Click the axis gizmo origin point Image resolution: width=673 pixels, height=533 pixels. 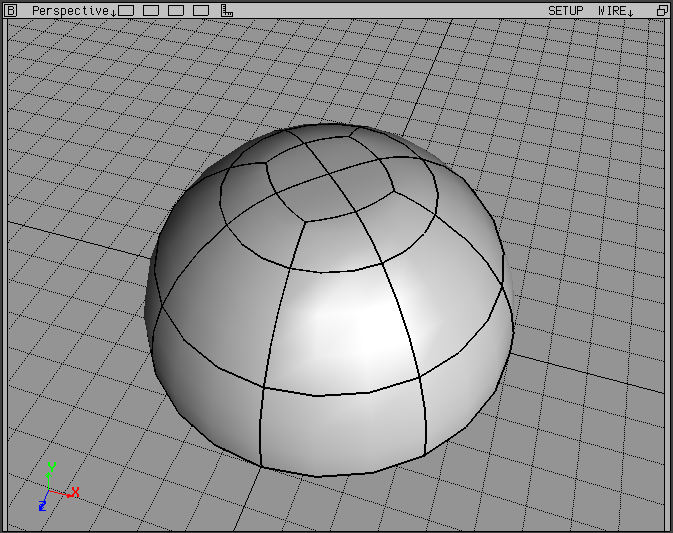pos(49,490)
